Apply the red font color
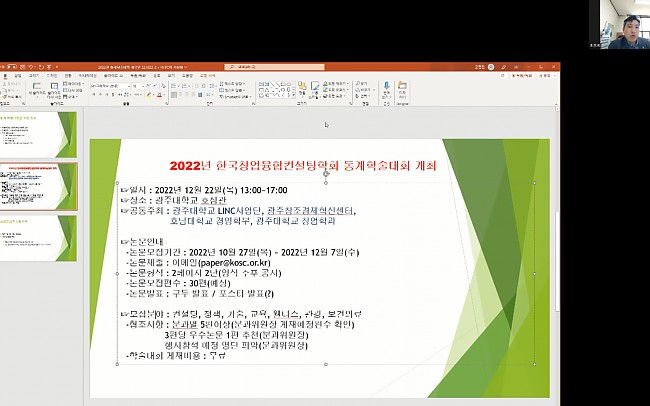Viewport: 650px width, 406px height. 160,95
